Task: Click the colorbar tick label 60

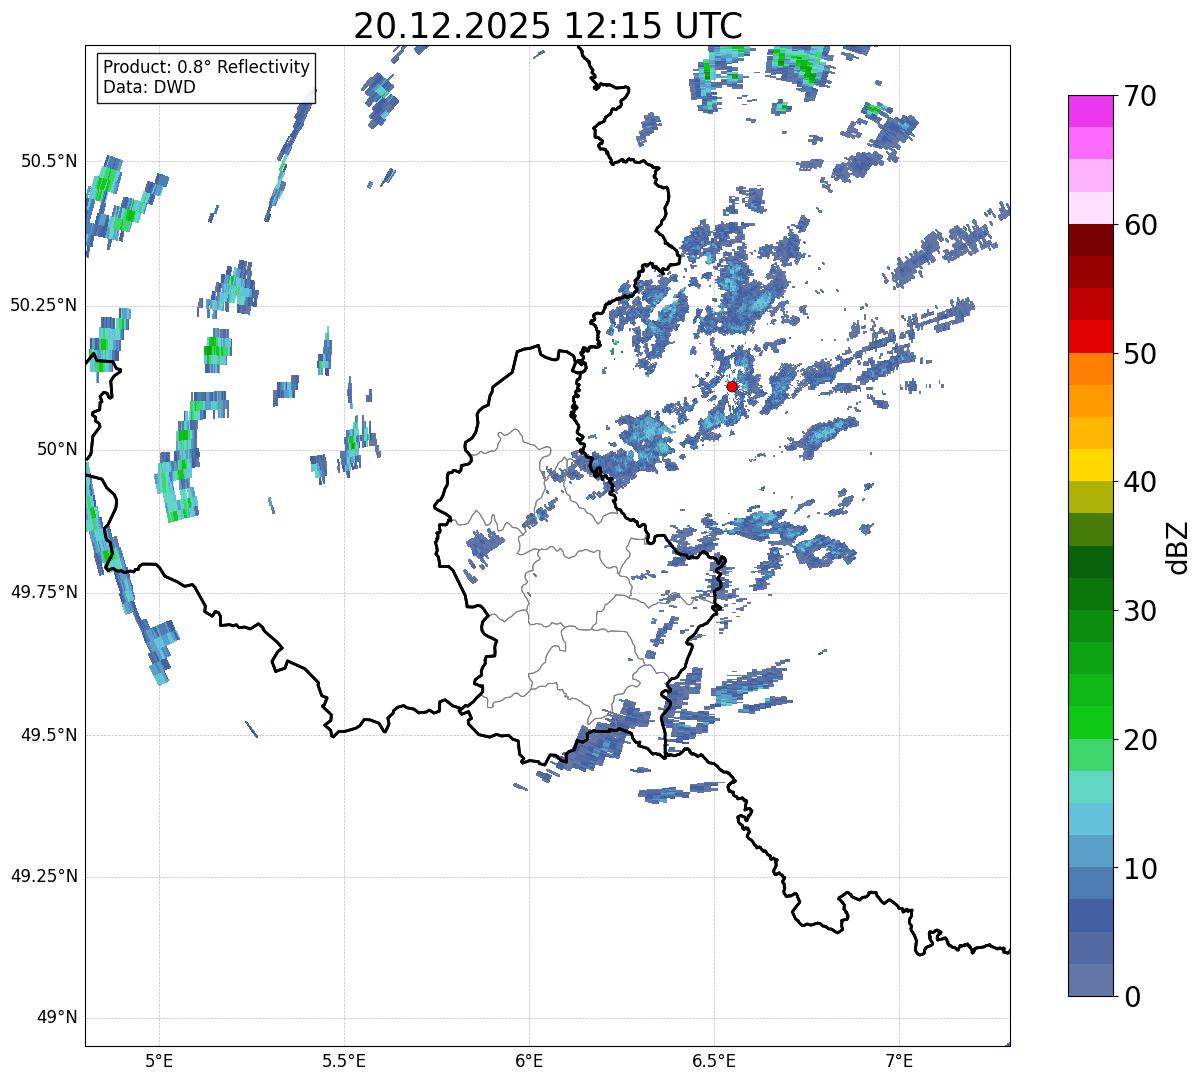Action: click(1141, 226)
